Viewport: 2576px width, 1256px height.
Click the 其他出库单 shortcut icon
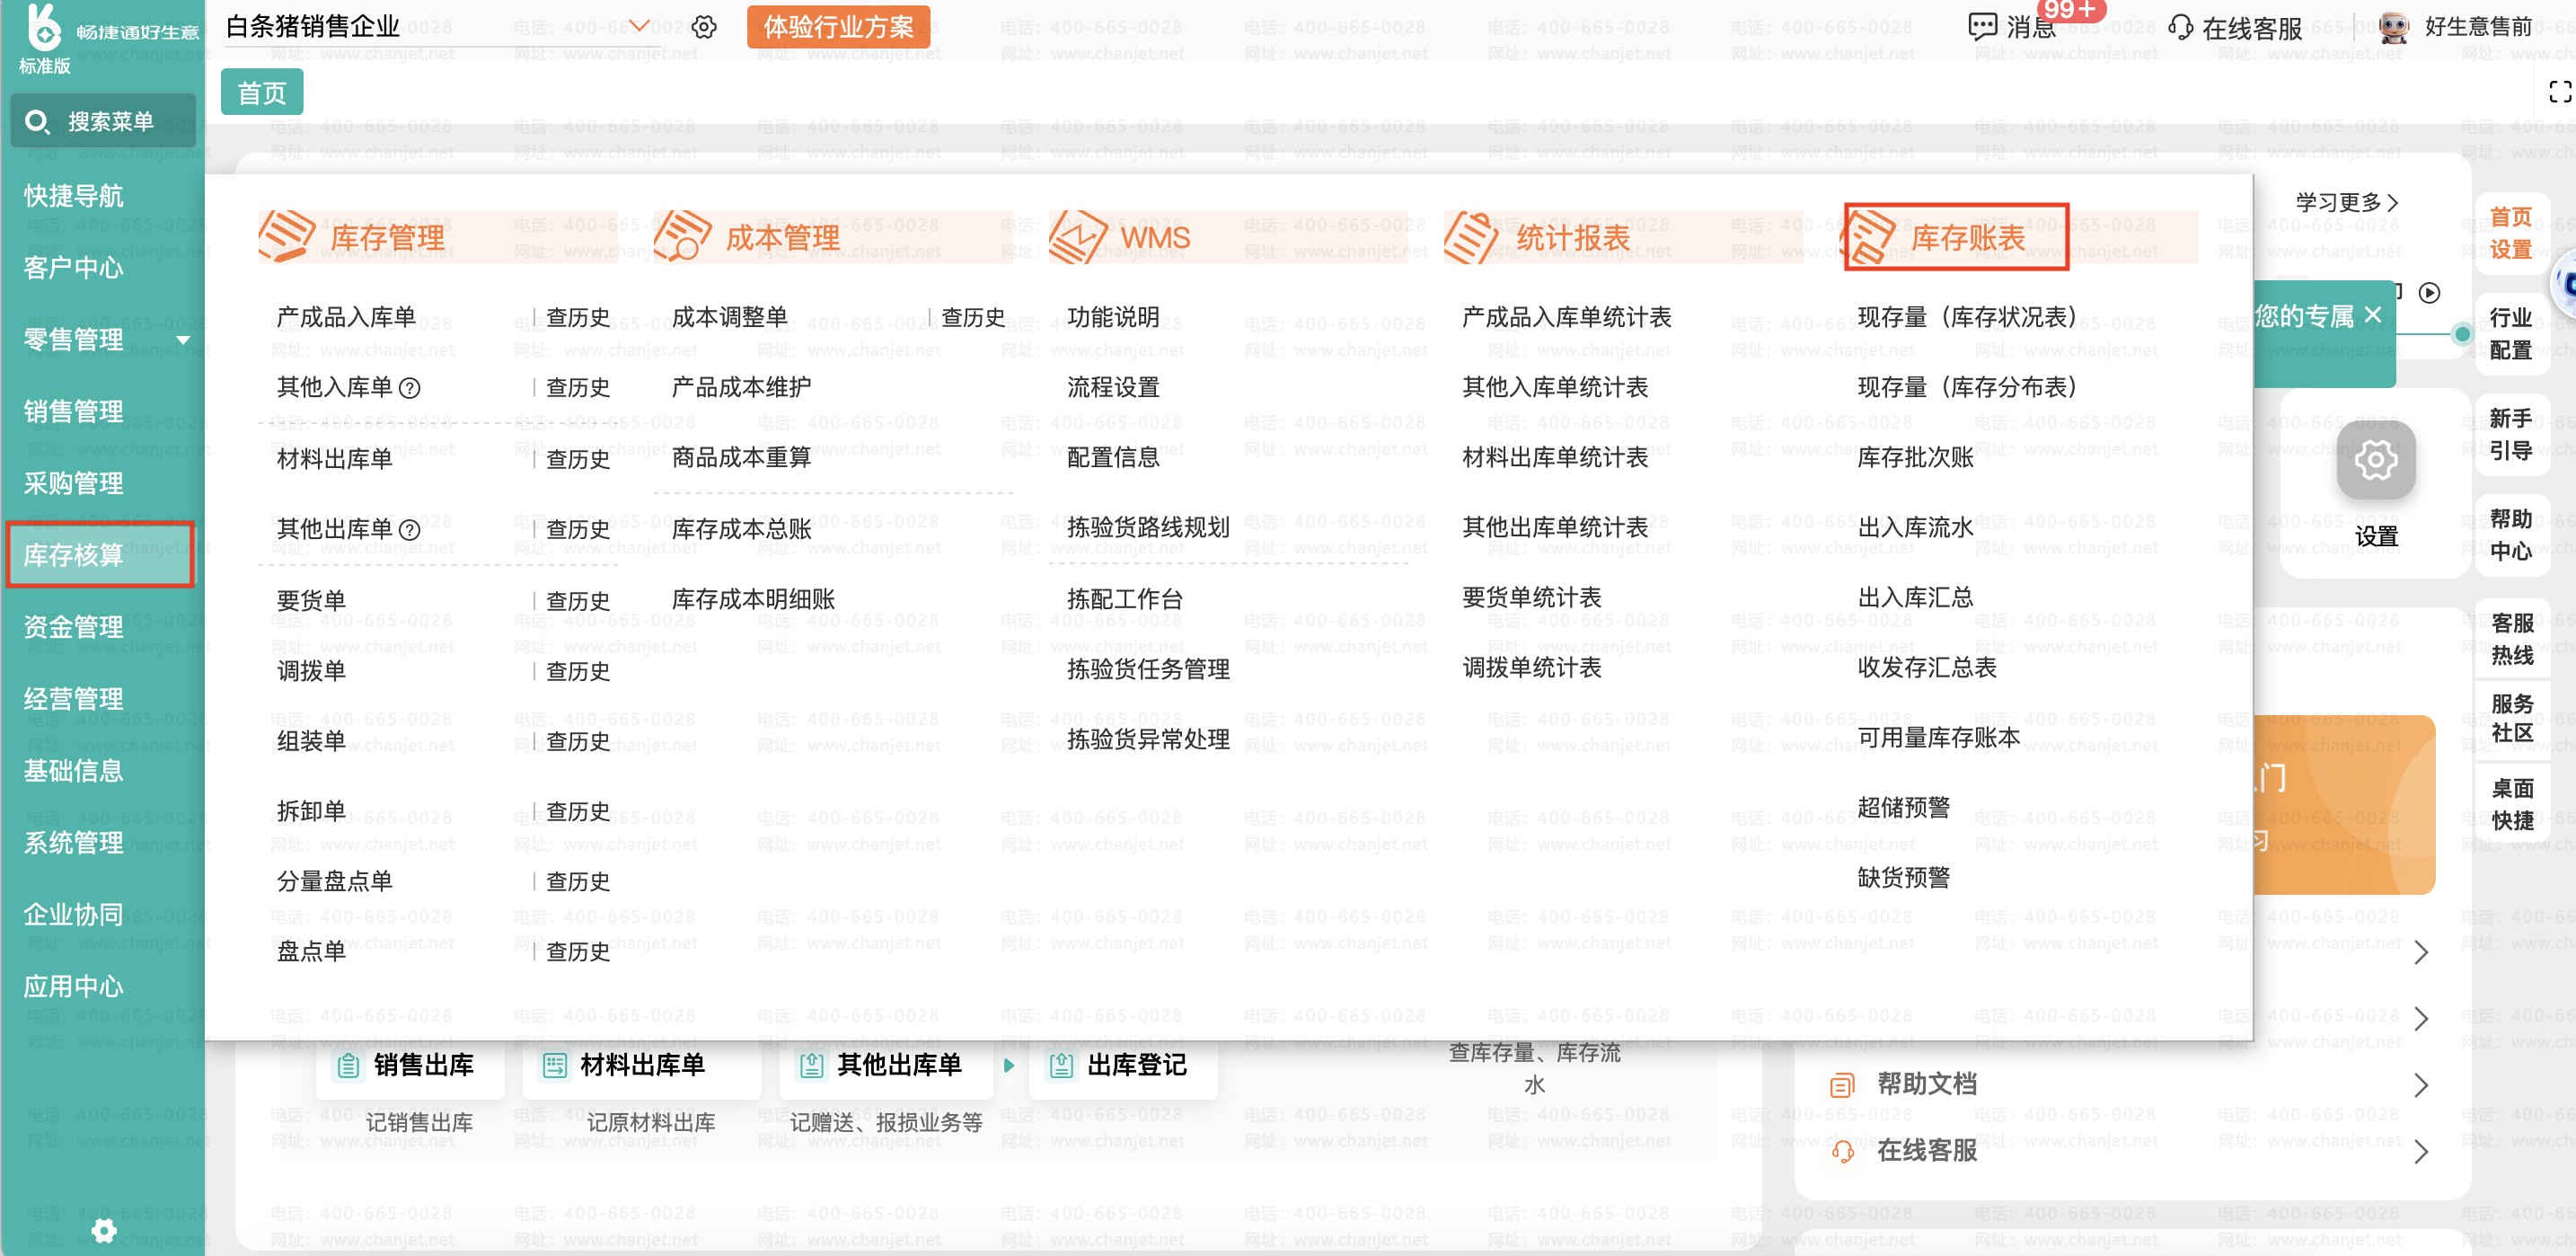[x=811, y=1066]
